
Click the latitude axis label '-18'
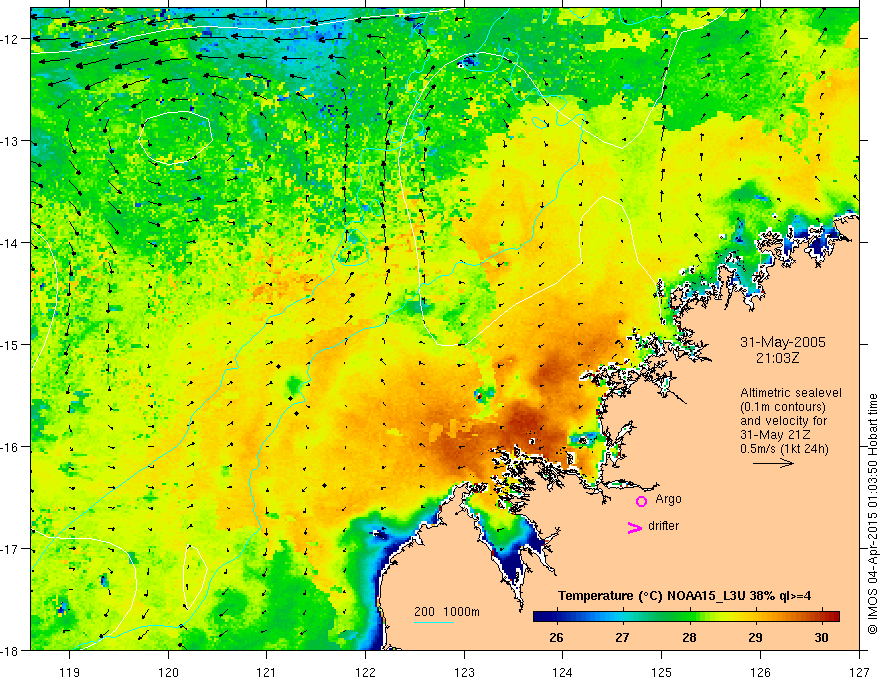pos(11,651)
